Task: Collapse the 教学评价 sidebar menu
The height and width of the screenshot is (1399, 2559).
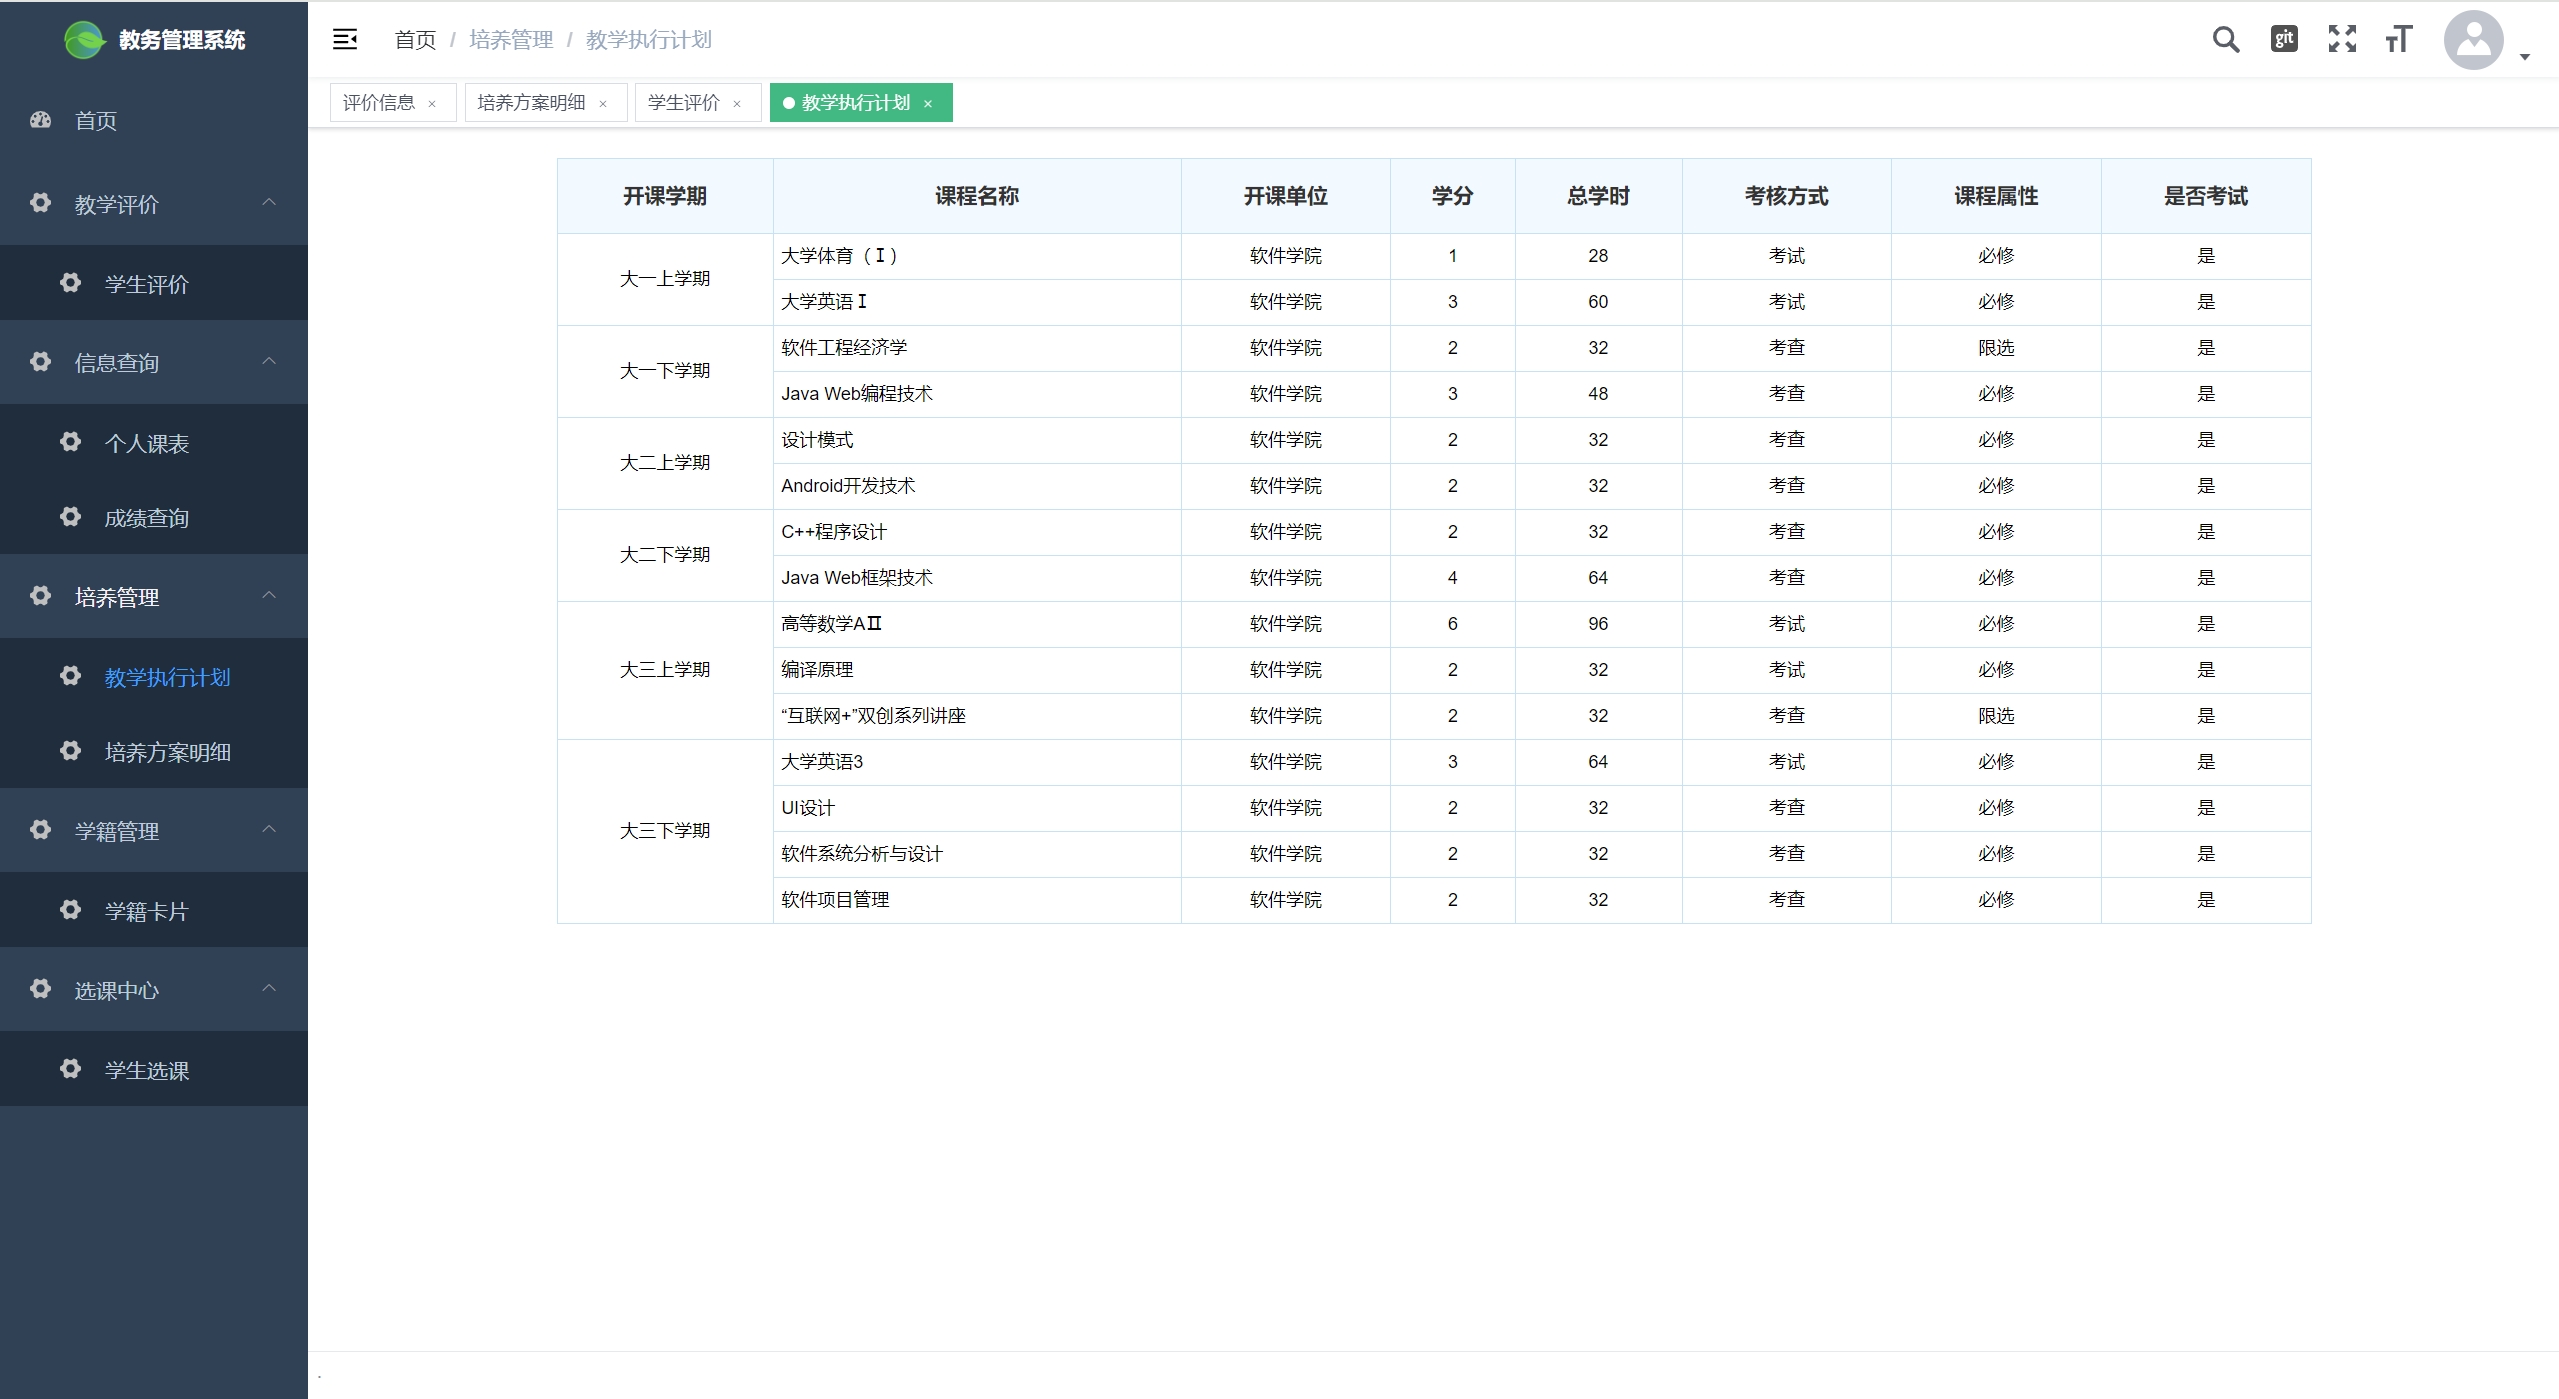Action: click(268, 203)
